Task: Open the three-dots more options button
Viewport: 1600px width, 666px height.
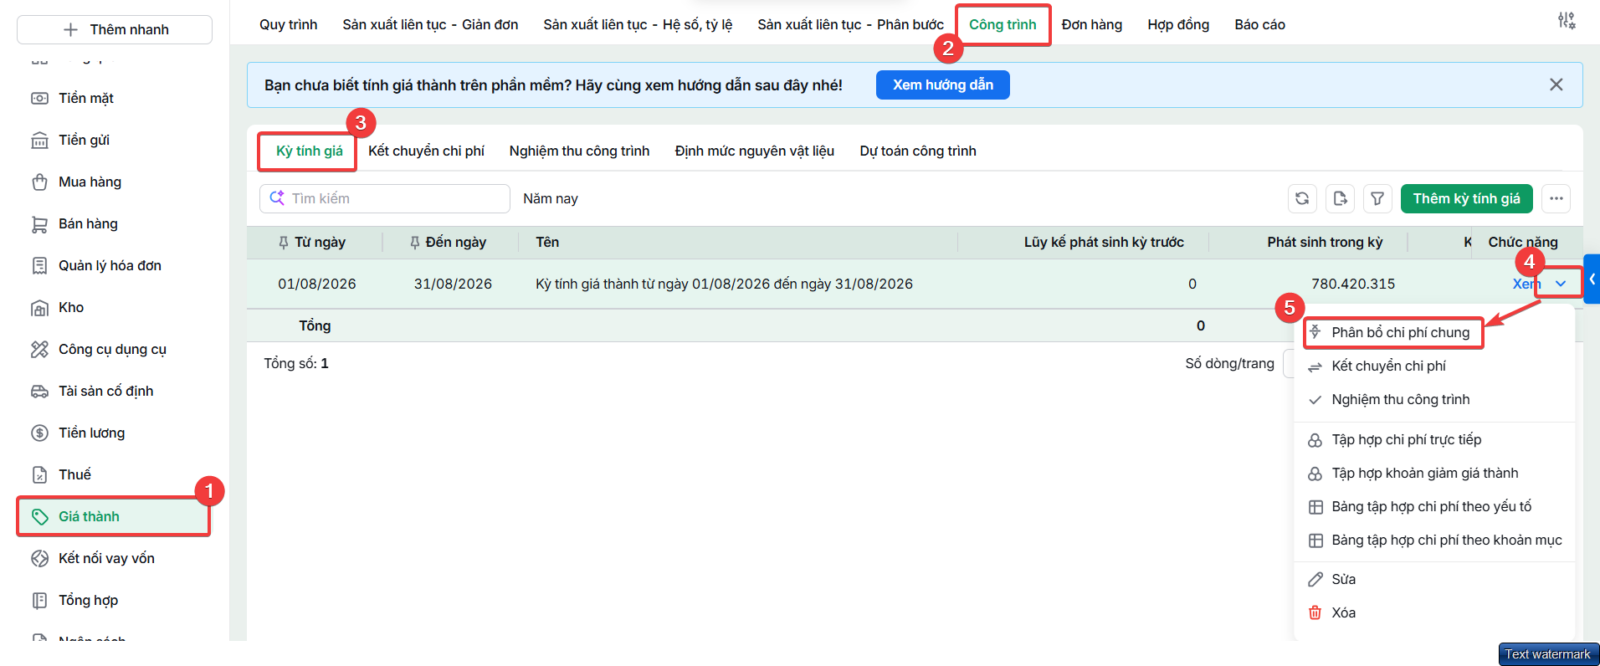Action: point(1556,199)
